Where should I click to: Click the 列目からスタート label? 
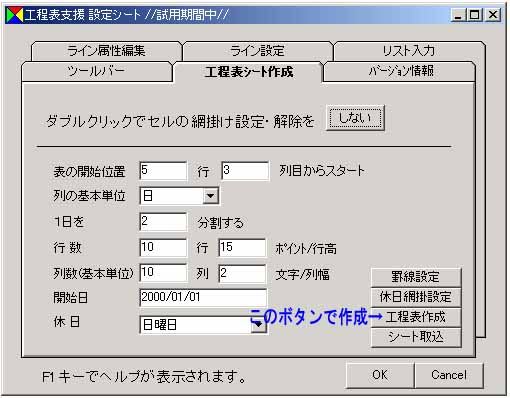(x=322, y=171)
